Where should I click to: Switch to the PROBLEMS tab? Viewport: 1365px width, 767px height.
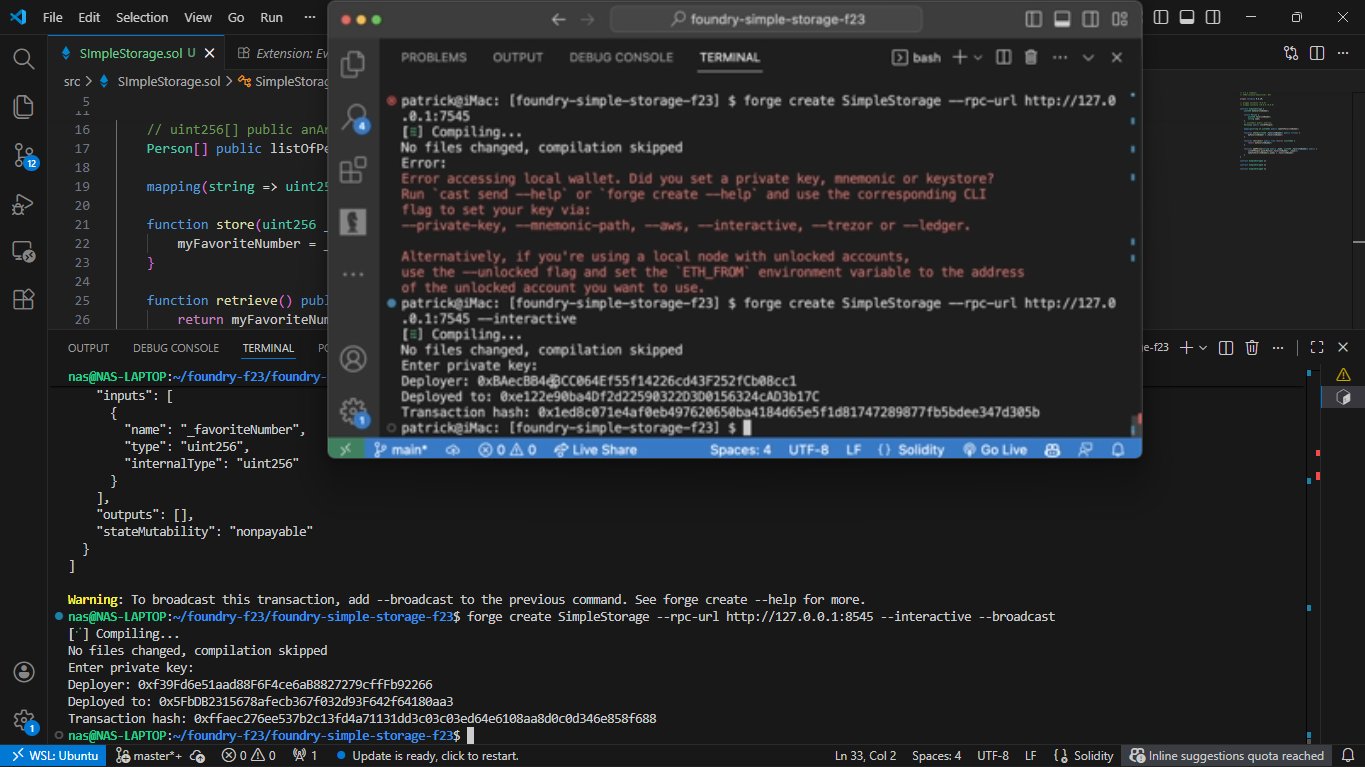(x=435, y=58)
